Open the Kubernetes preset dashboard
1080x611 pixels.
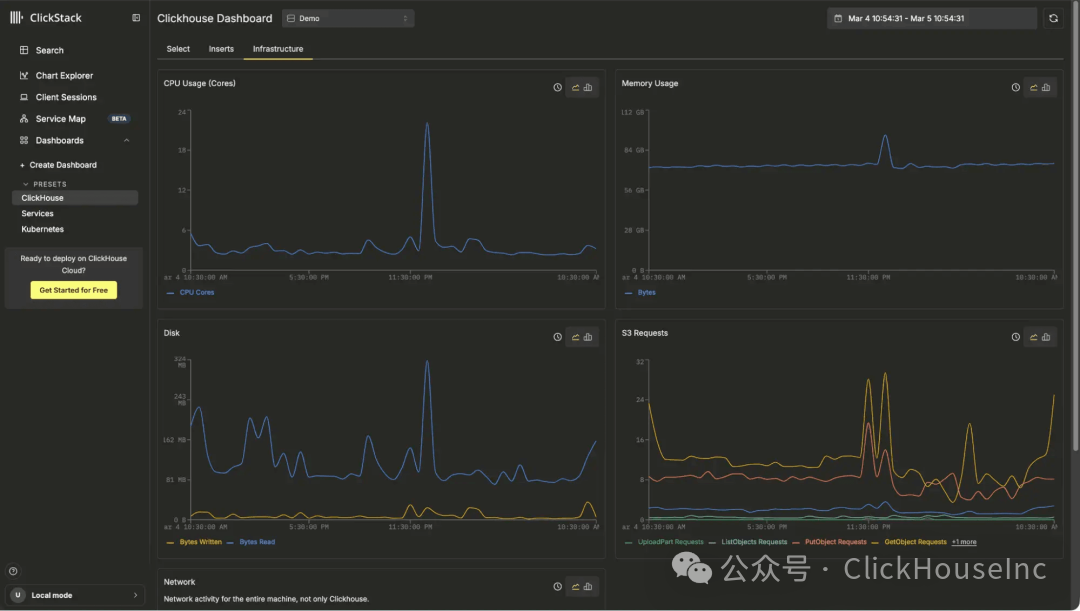point(43,229)
